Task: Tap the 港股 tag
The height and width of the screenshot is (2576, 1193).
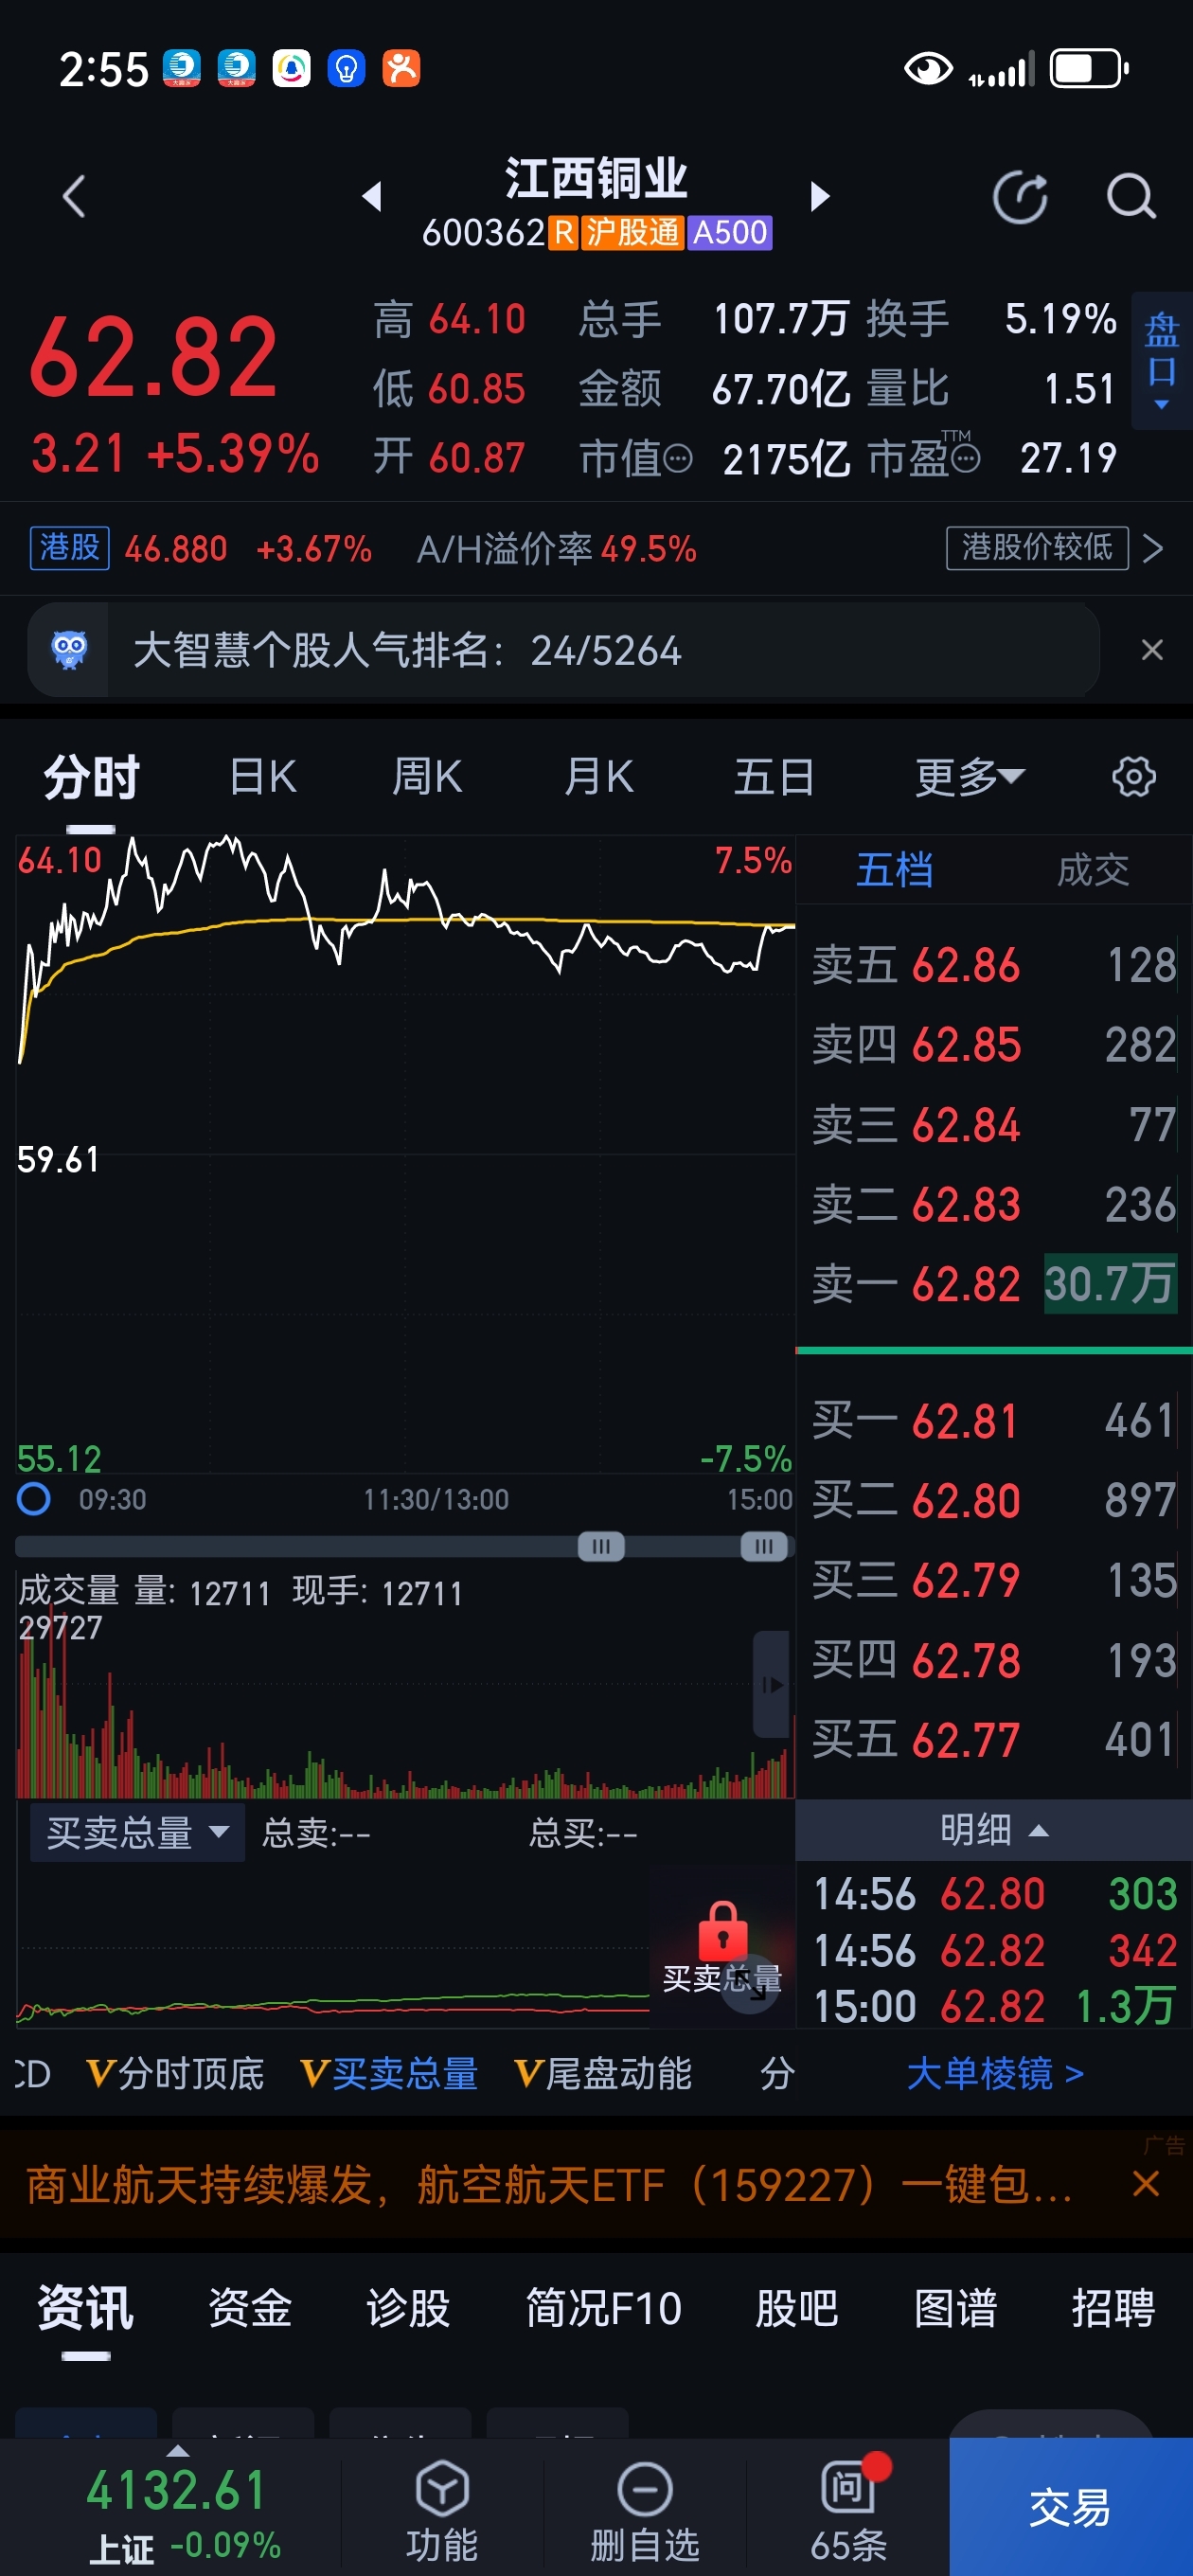Action: tap(69, 548)
